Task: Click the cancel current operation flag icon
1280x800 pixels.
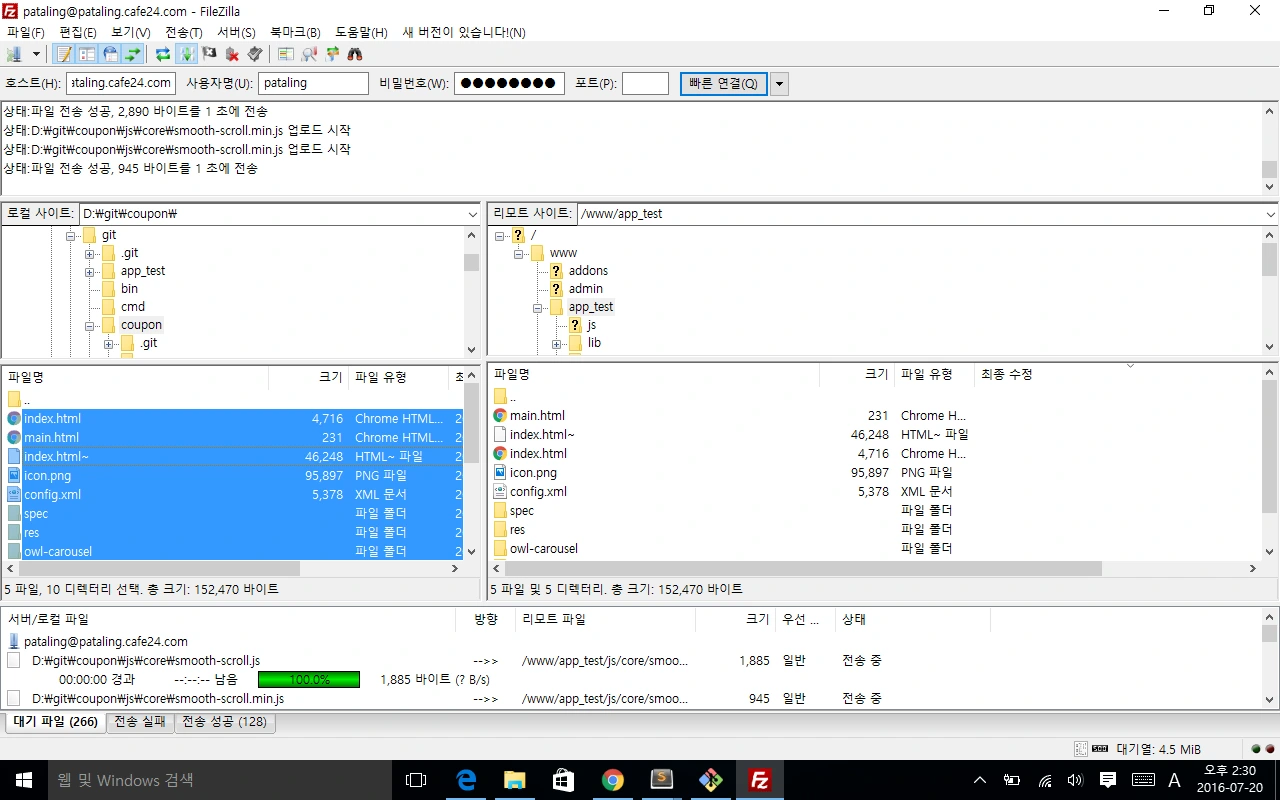Action: [x=208, y=54]
